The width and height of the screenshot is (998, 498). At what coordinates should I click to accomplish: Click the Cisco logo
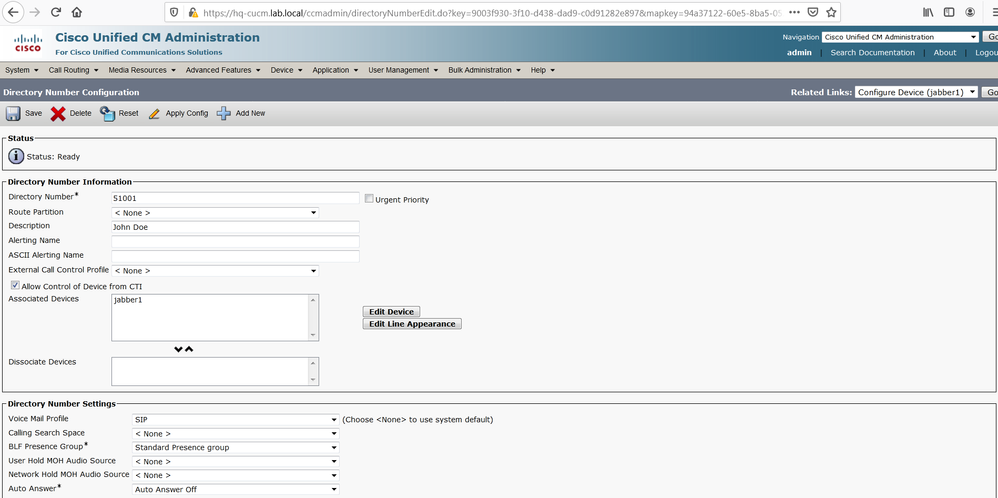point(28,43)
